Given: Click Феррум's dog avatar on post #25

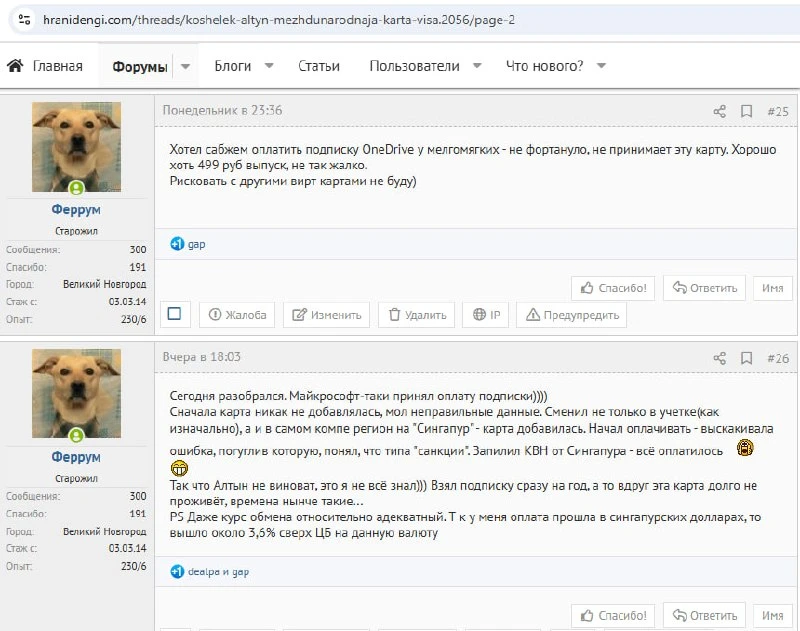Looking at the screenshot, I should pos(77,147).
